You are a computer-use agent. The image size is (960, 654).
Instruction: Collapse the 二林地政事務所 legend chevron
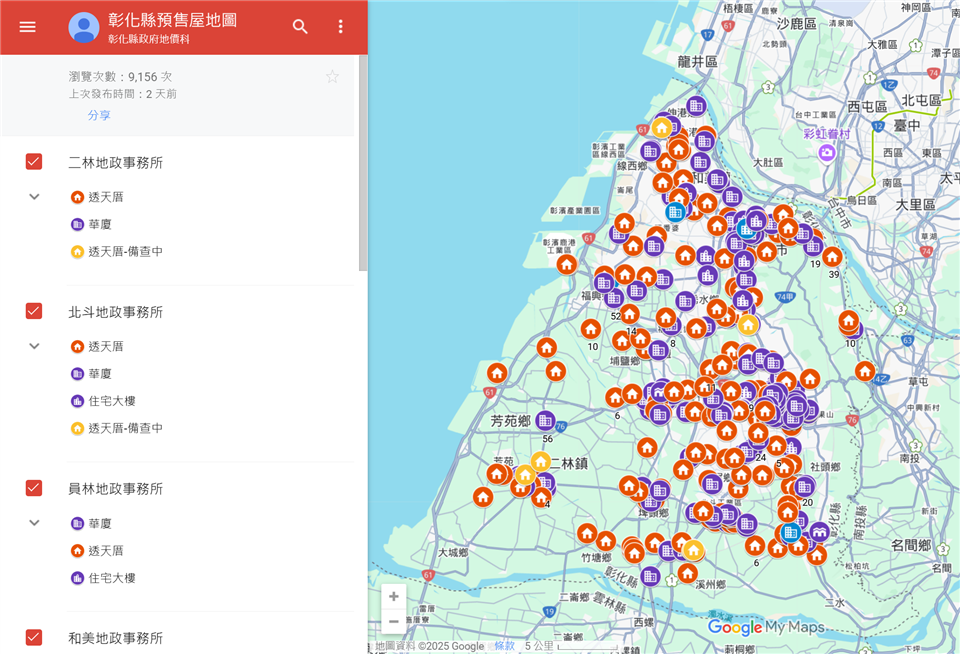pos(34,196)
